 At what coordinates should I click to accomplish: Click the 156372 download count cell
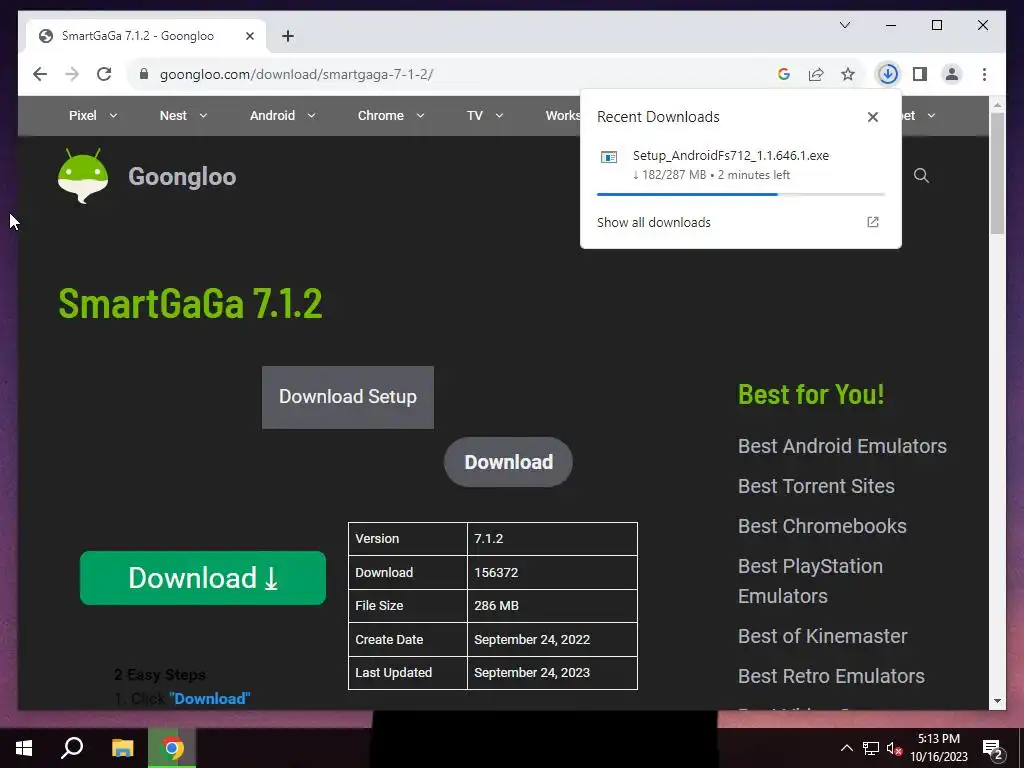click(552, 572)
